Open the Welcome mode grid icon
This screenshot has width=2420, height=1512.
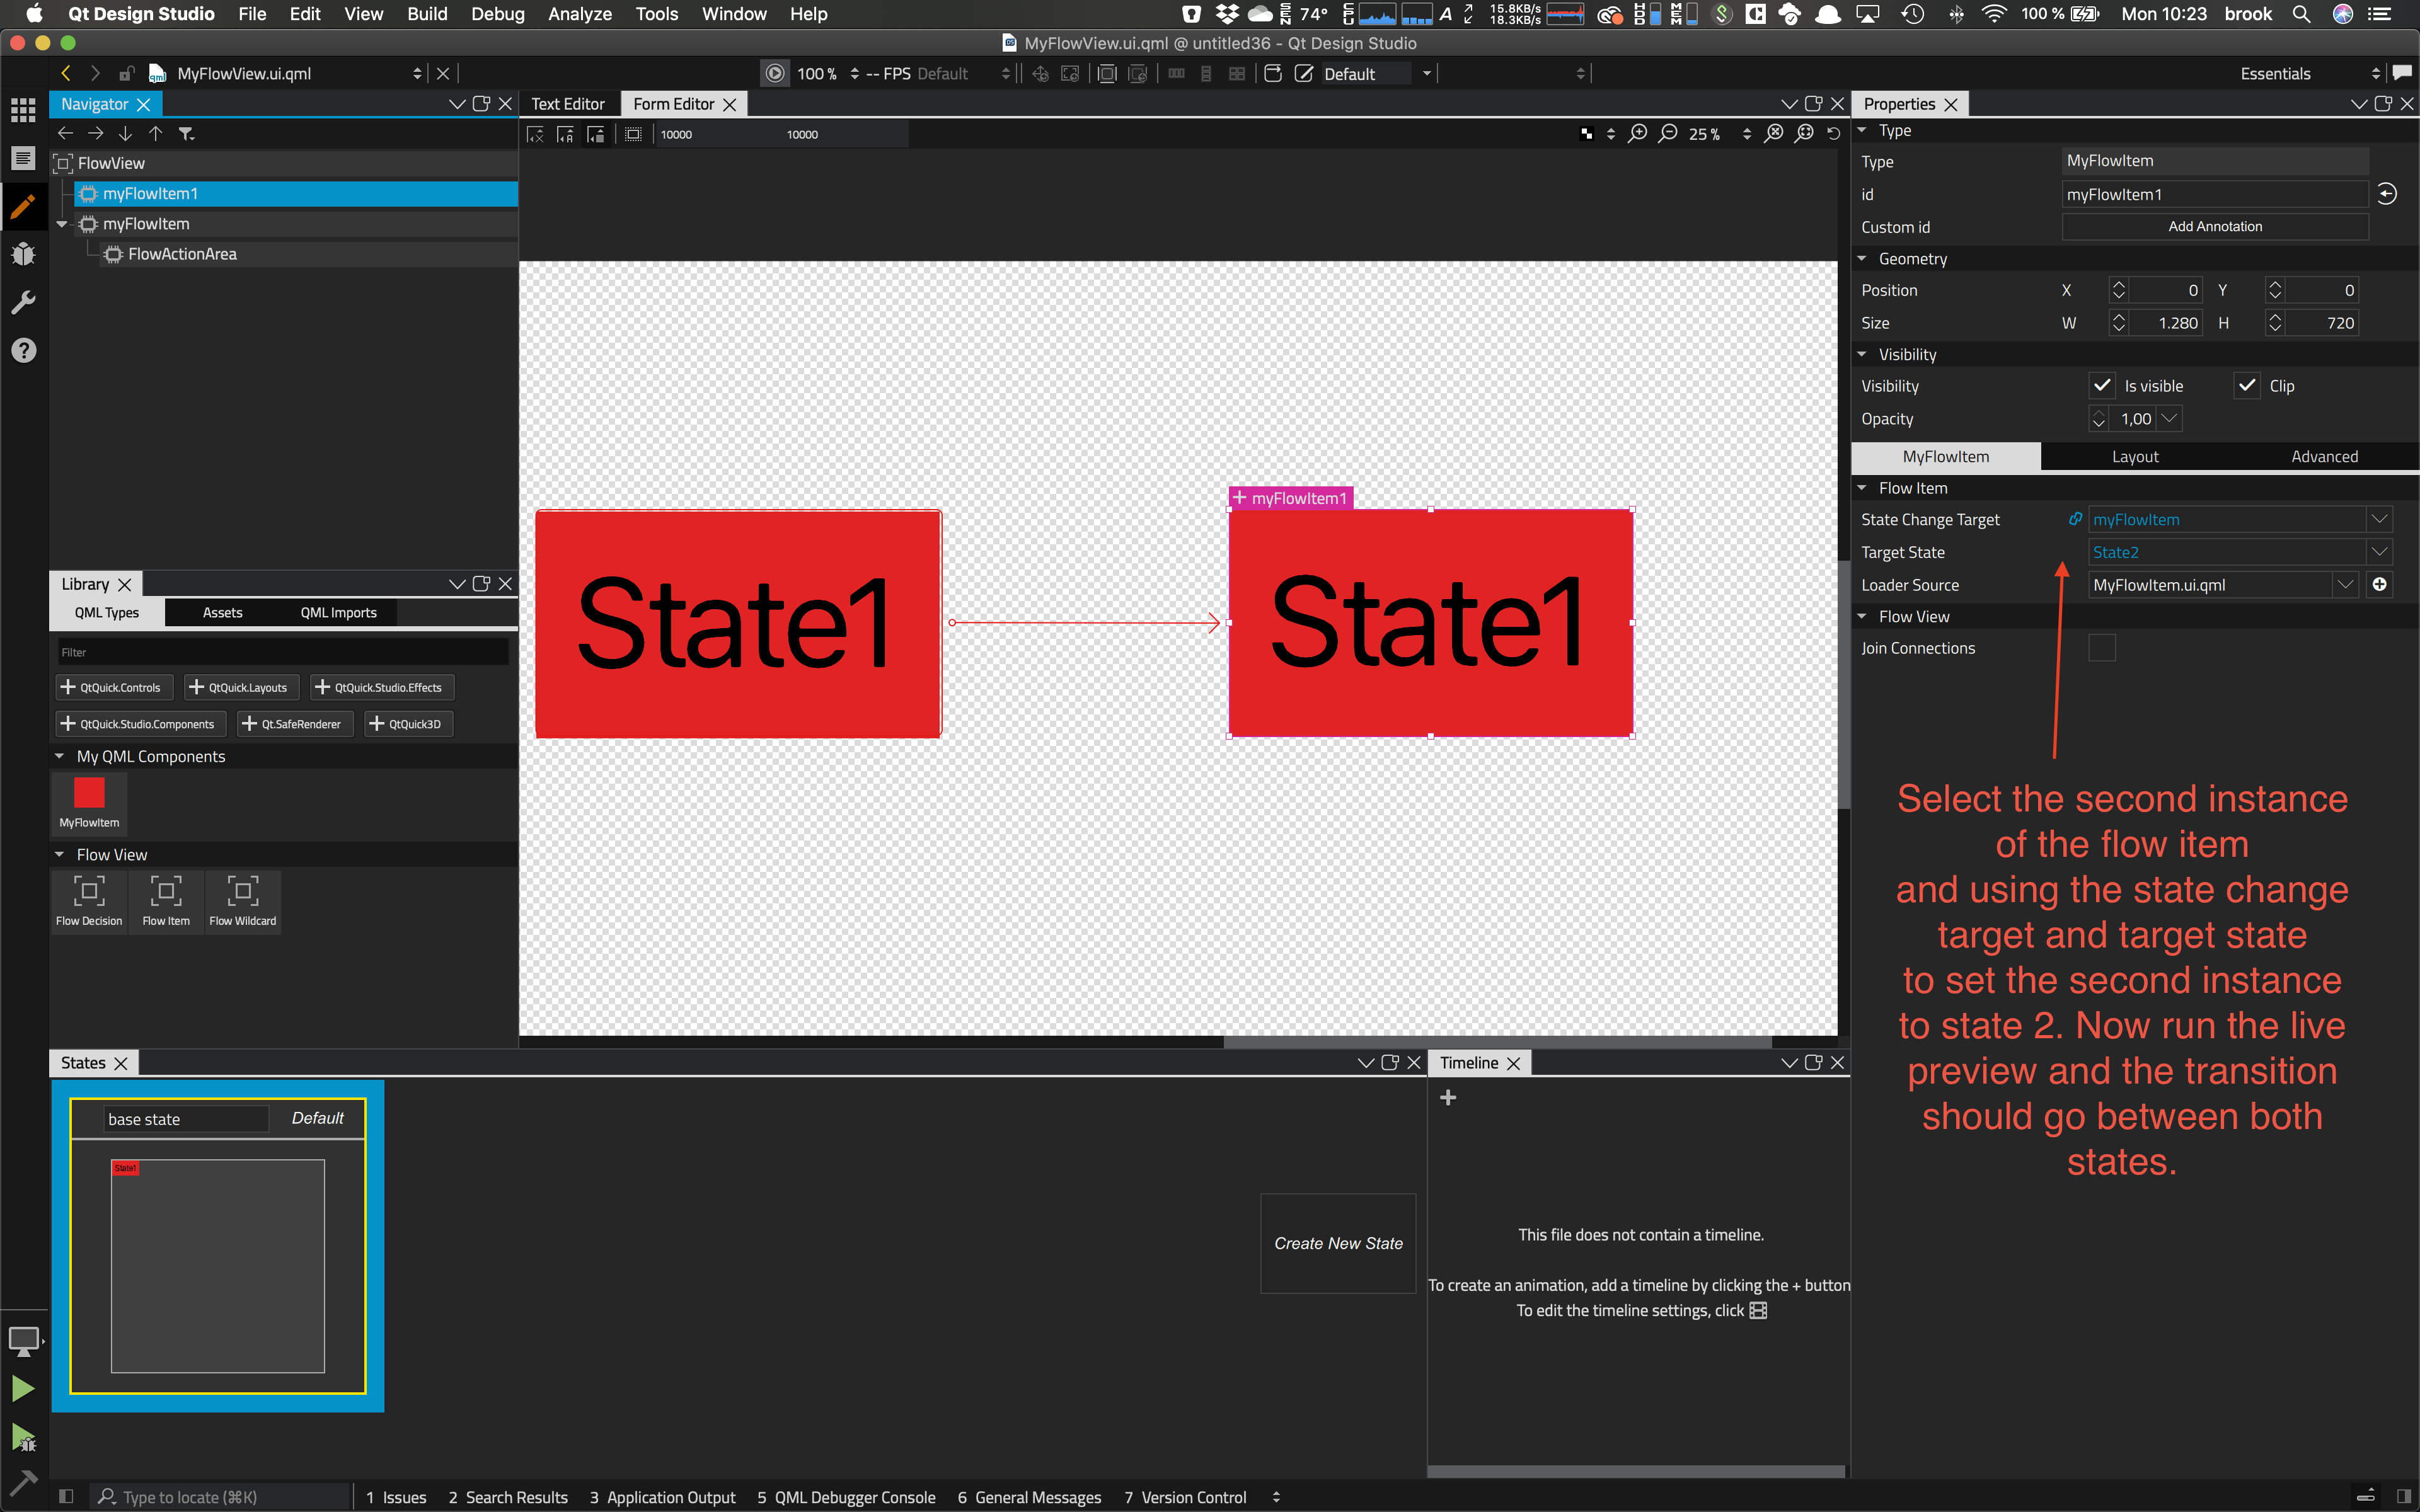tap(23, 109)
